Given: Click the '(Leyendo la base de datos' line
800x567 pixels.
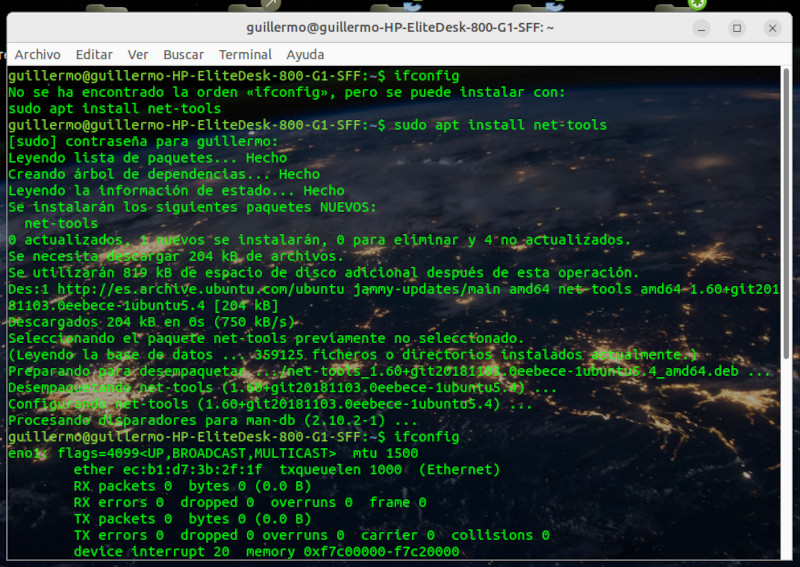Looking at the screenshot, I should click(x=352, y=355).
